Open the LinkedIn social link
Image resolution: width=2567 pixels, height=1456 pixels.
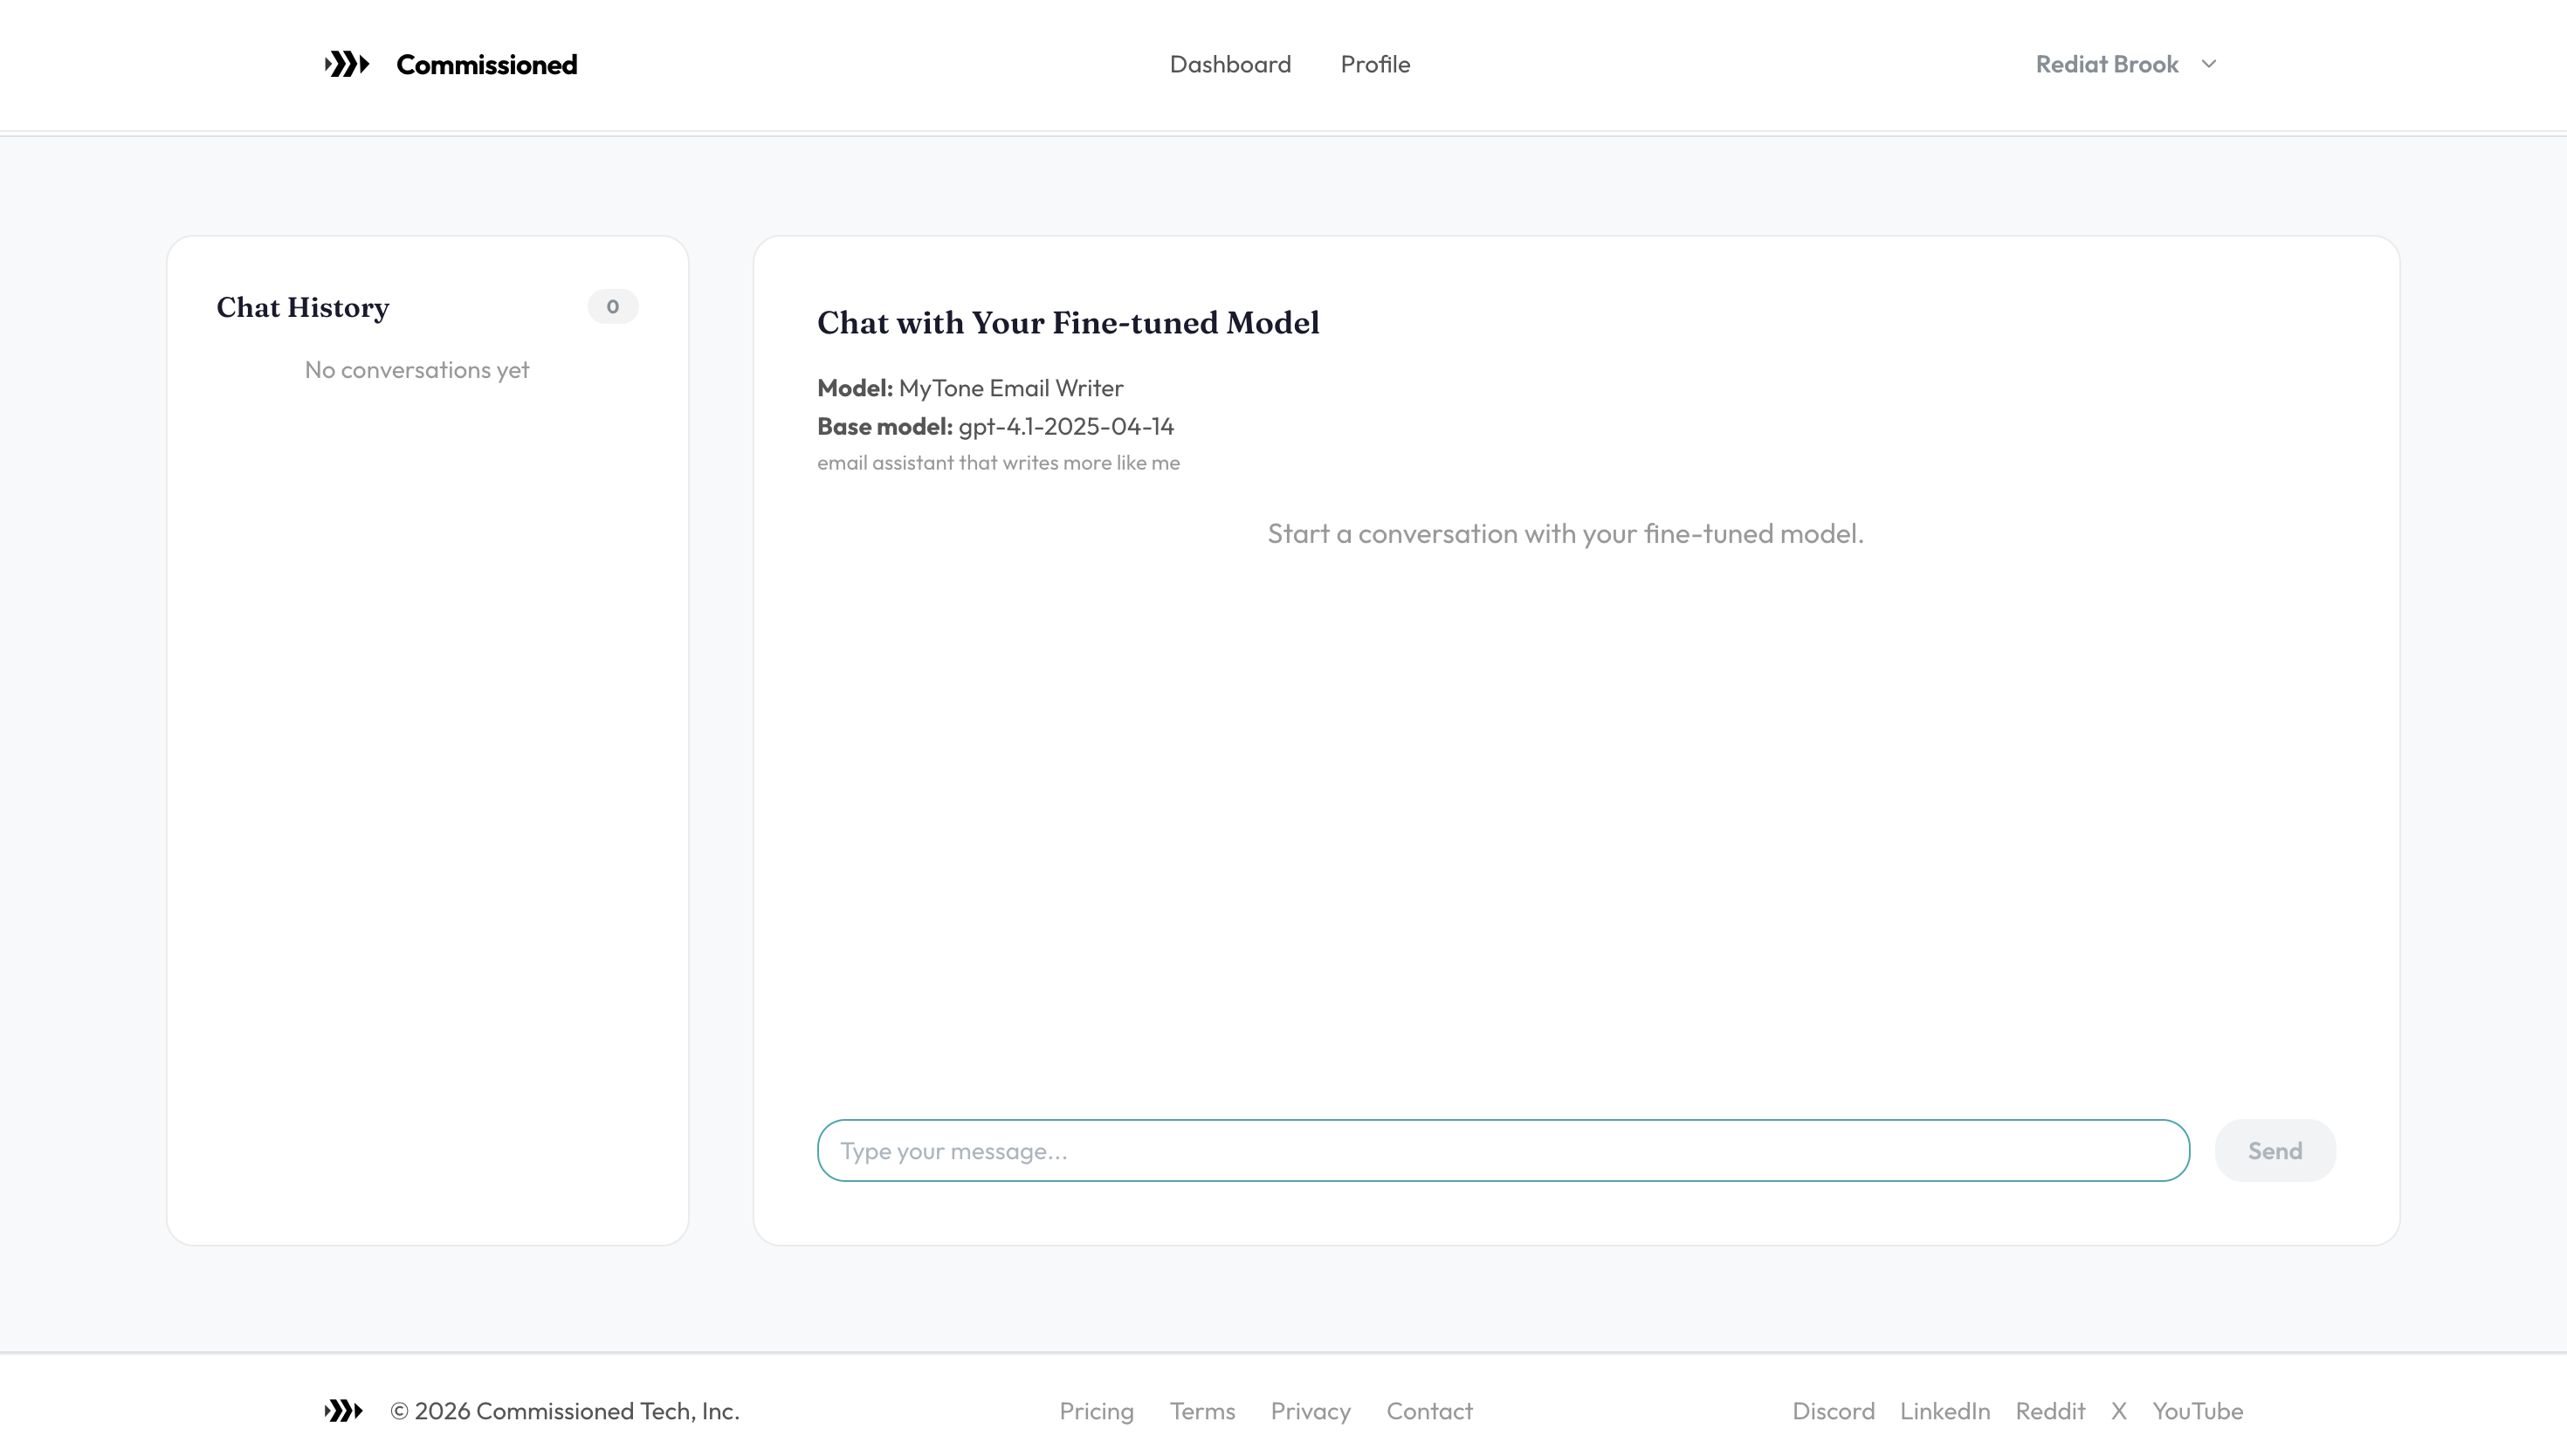(1944, 1410)
